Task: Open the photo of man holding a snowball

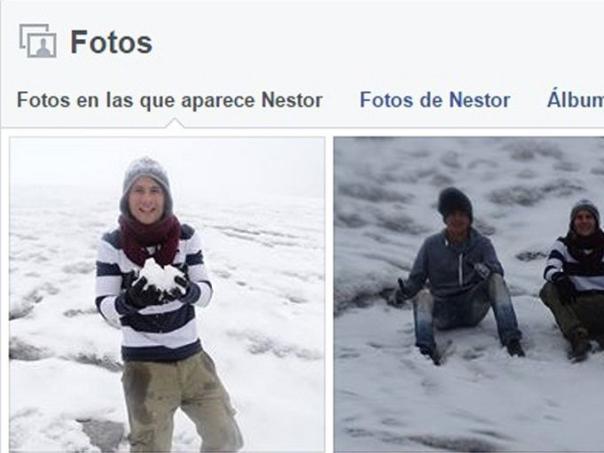Action: point(167,295)
